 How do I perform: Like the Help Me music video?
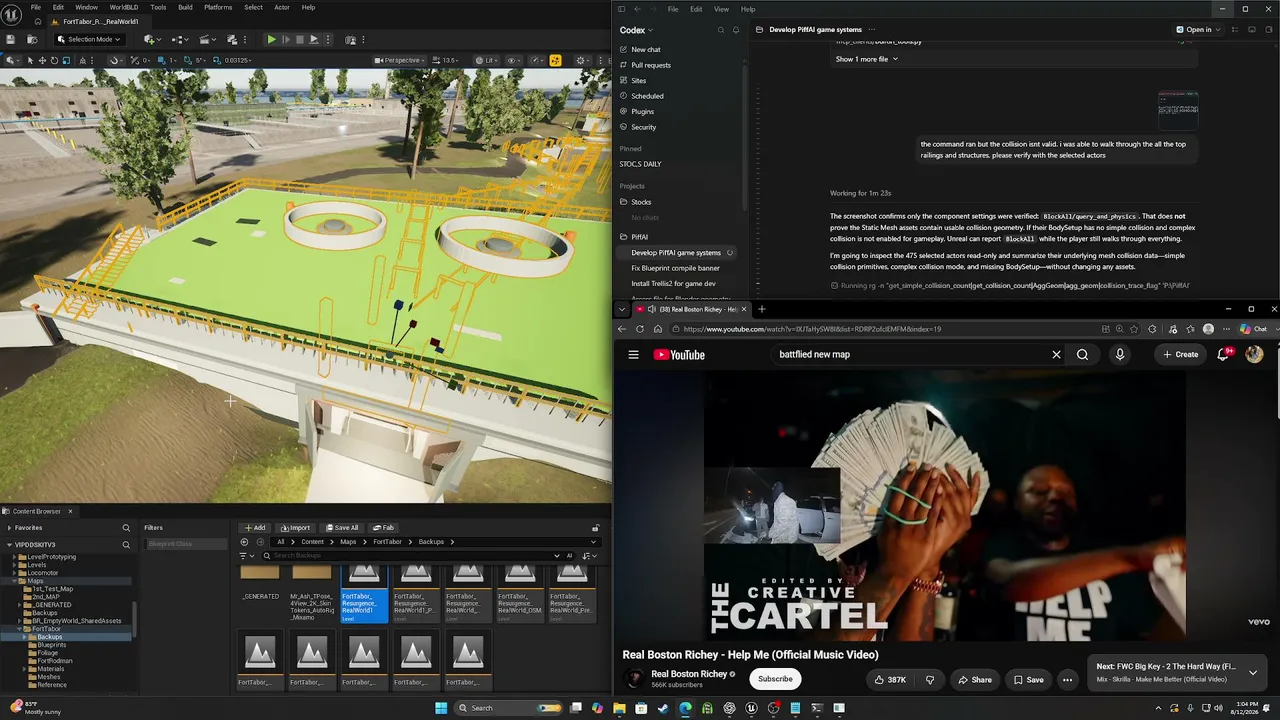[890, 680]
